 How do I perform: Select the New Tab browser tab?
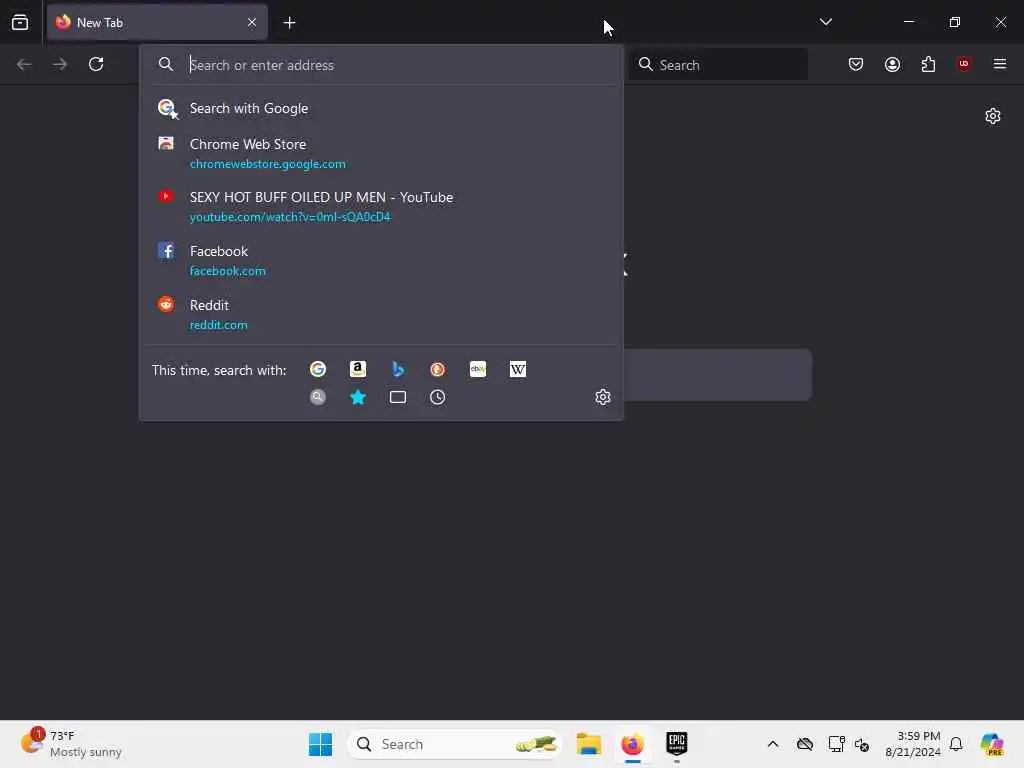[157, 22]
